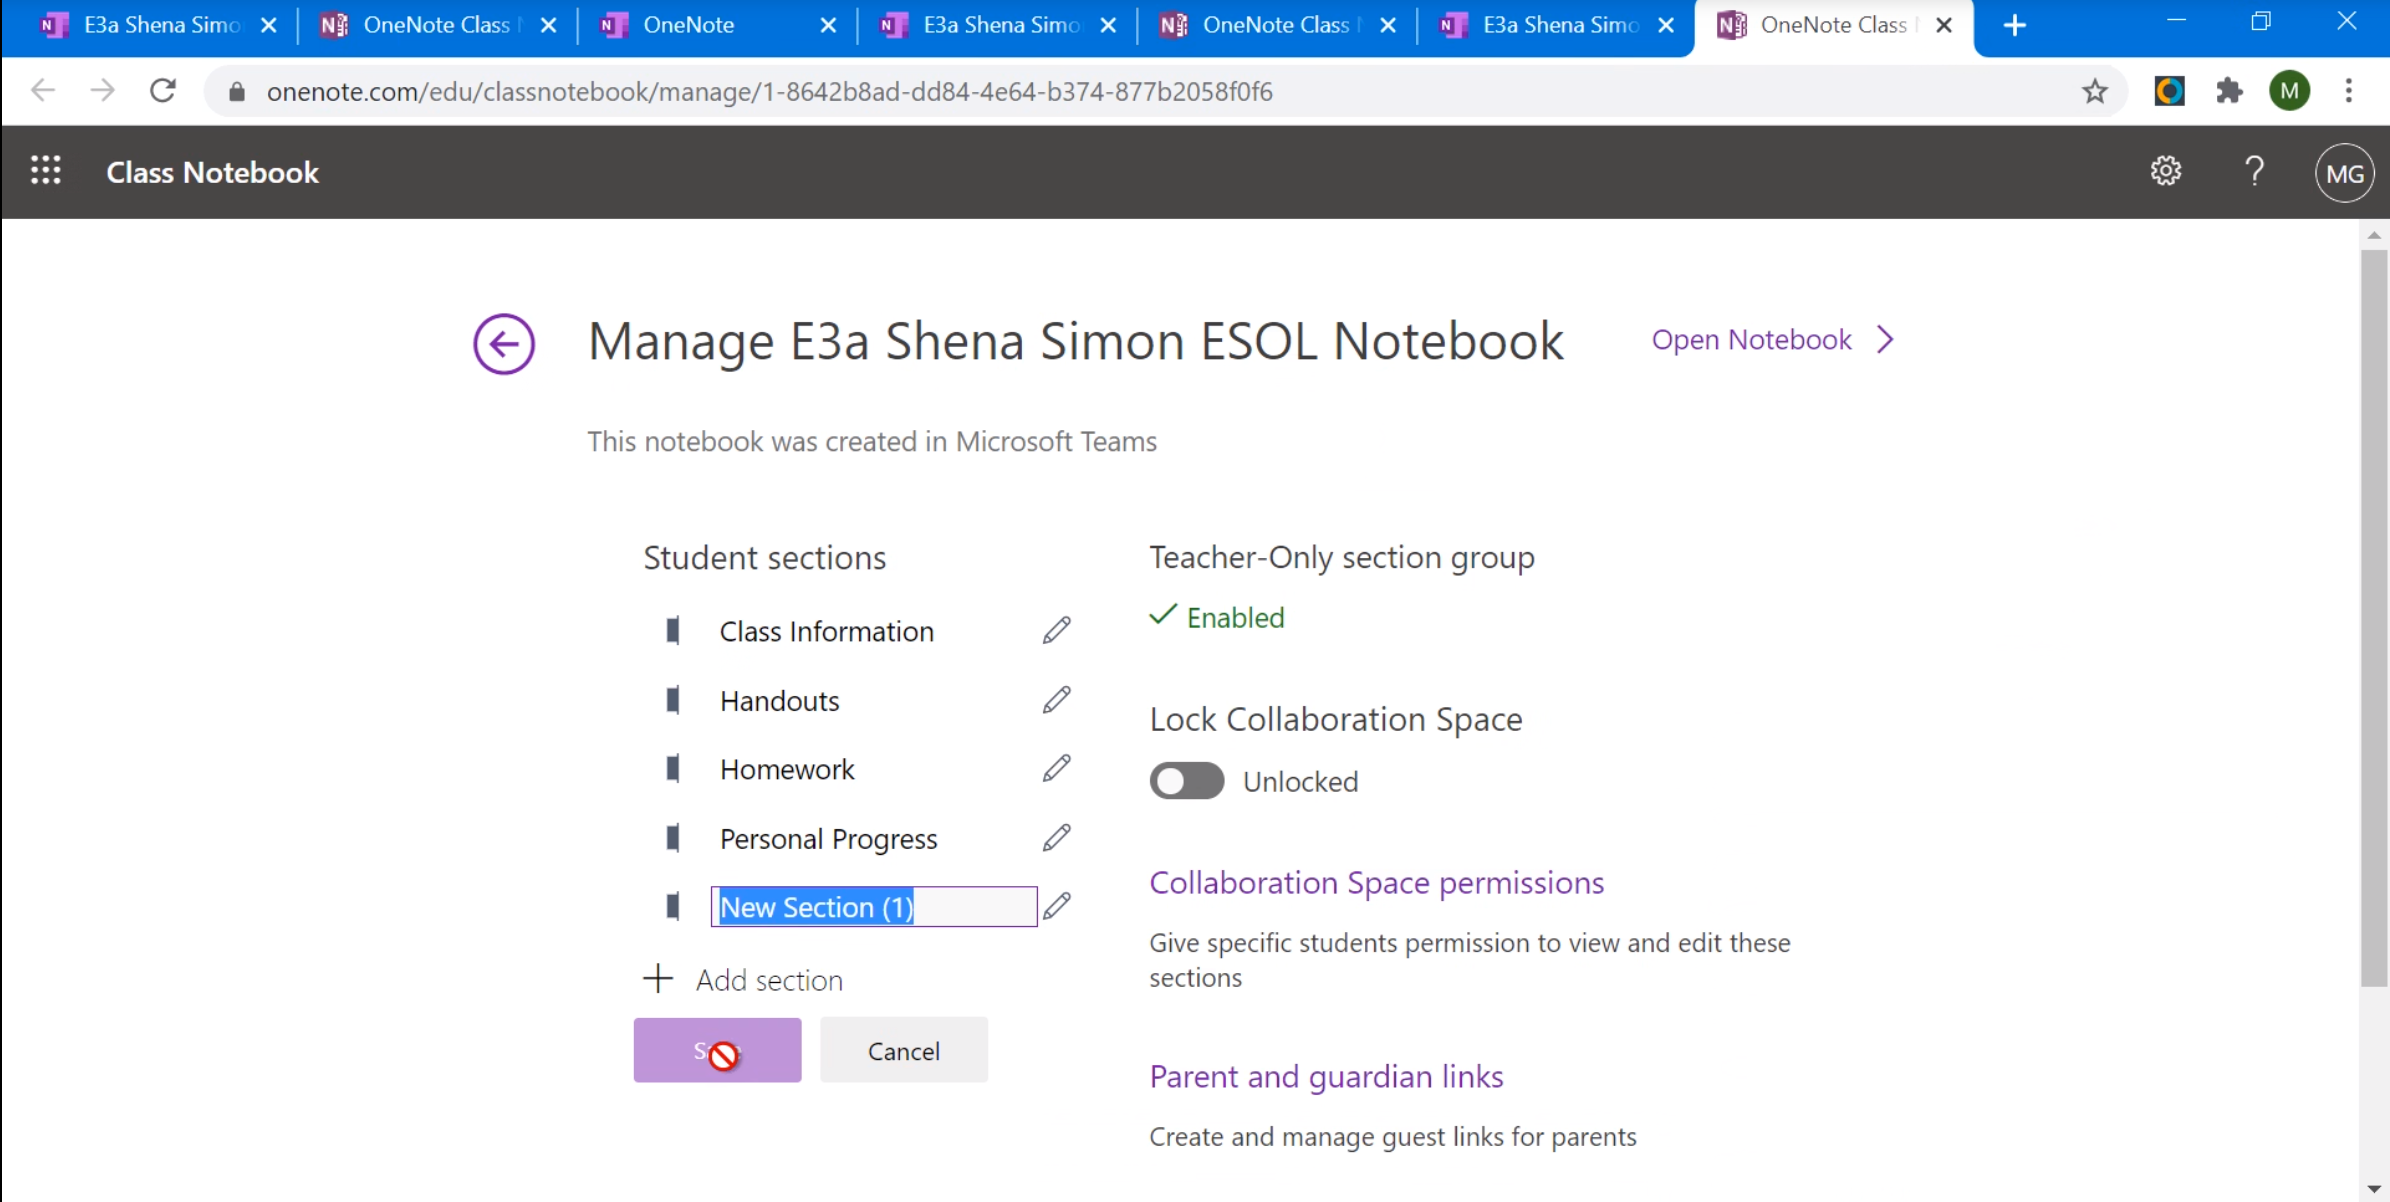2390x1202 pixels.
Task: Bookmark the page with the star icon
Action: pos(2095,91)
